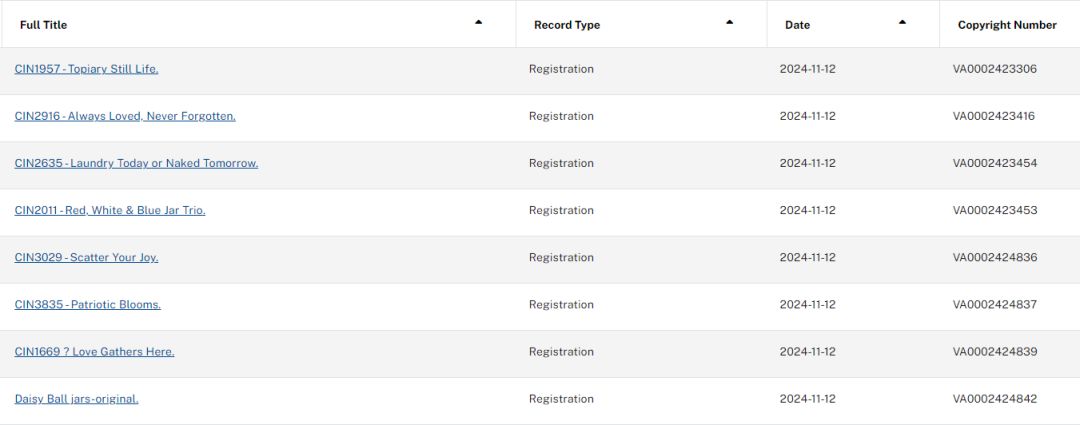
Task: Click the Record Type column header
Action: click(x=567, y=25)
